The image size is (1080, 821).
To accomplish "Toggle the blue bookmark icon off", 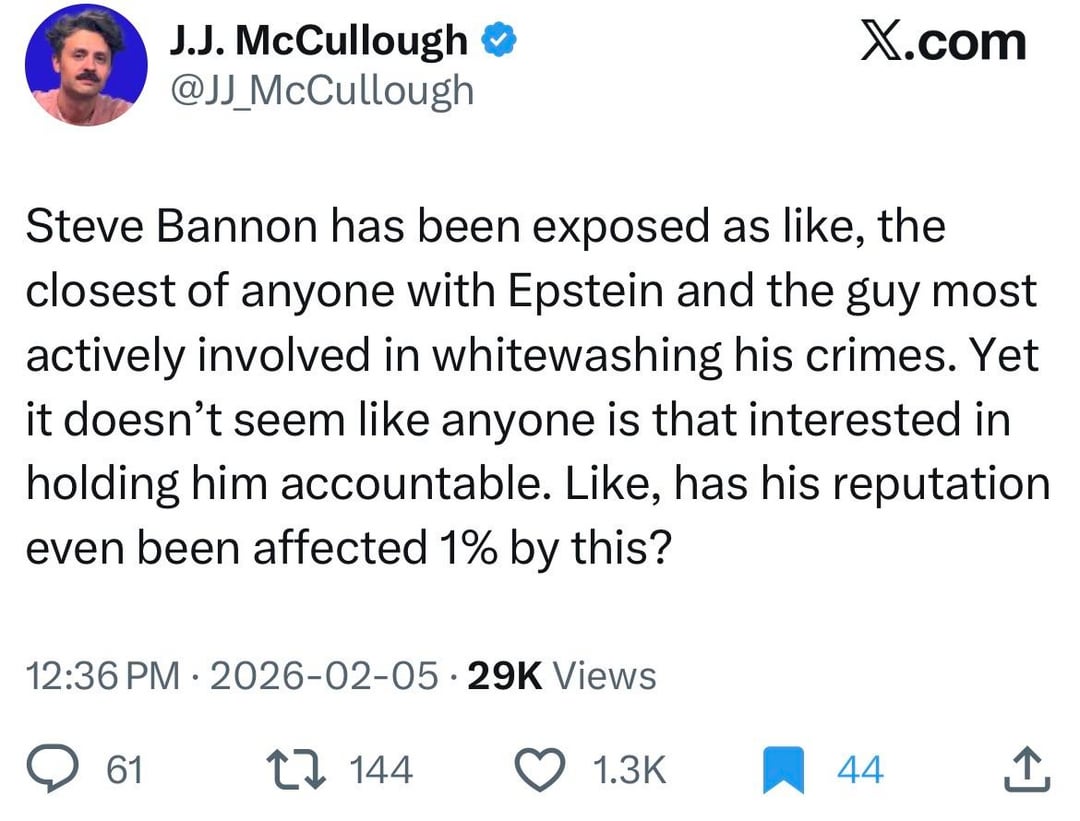I will (784, 770).
